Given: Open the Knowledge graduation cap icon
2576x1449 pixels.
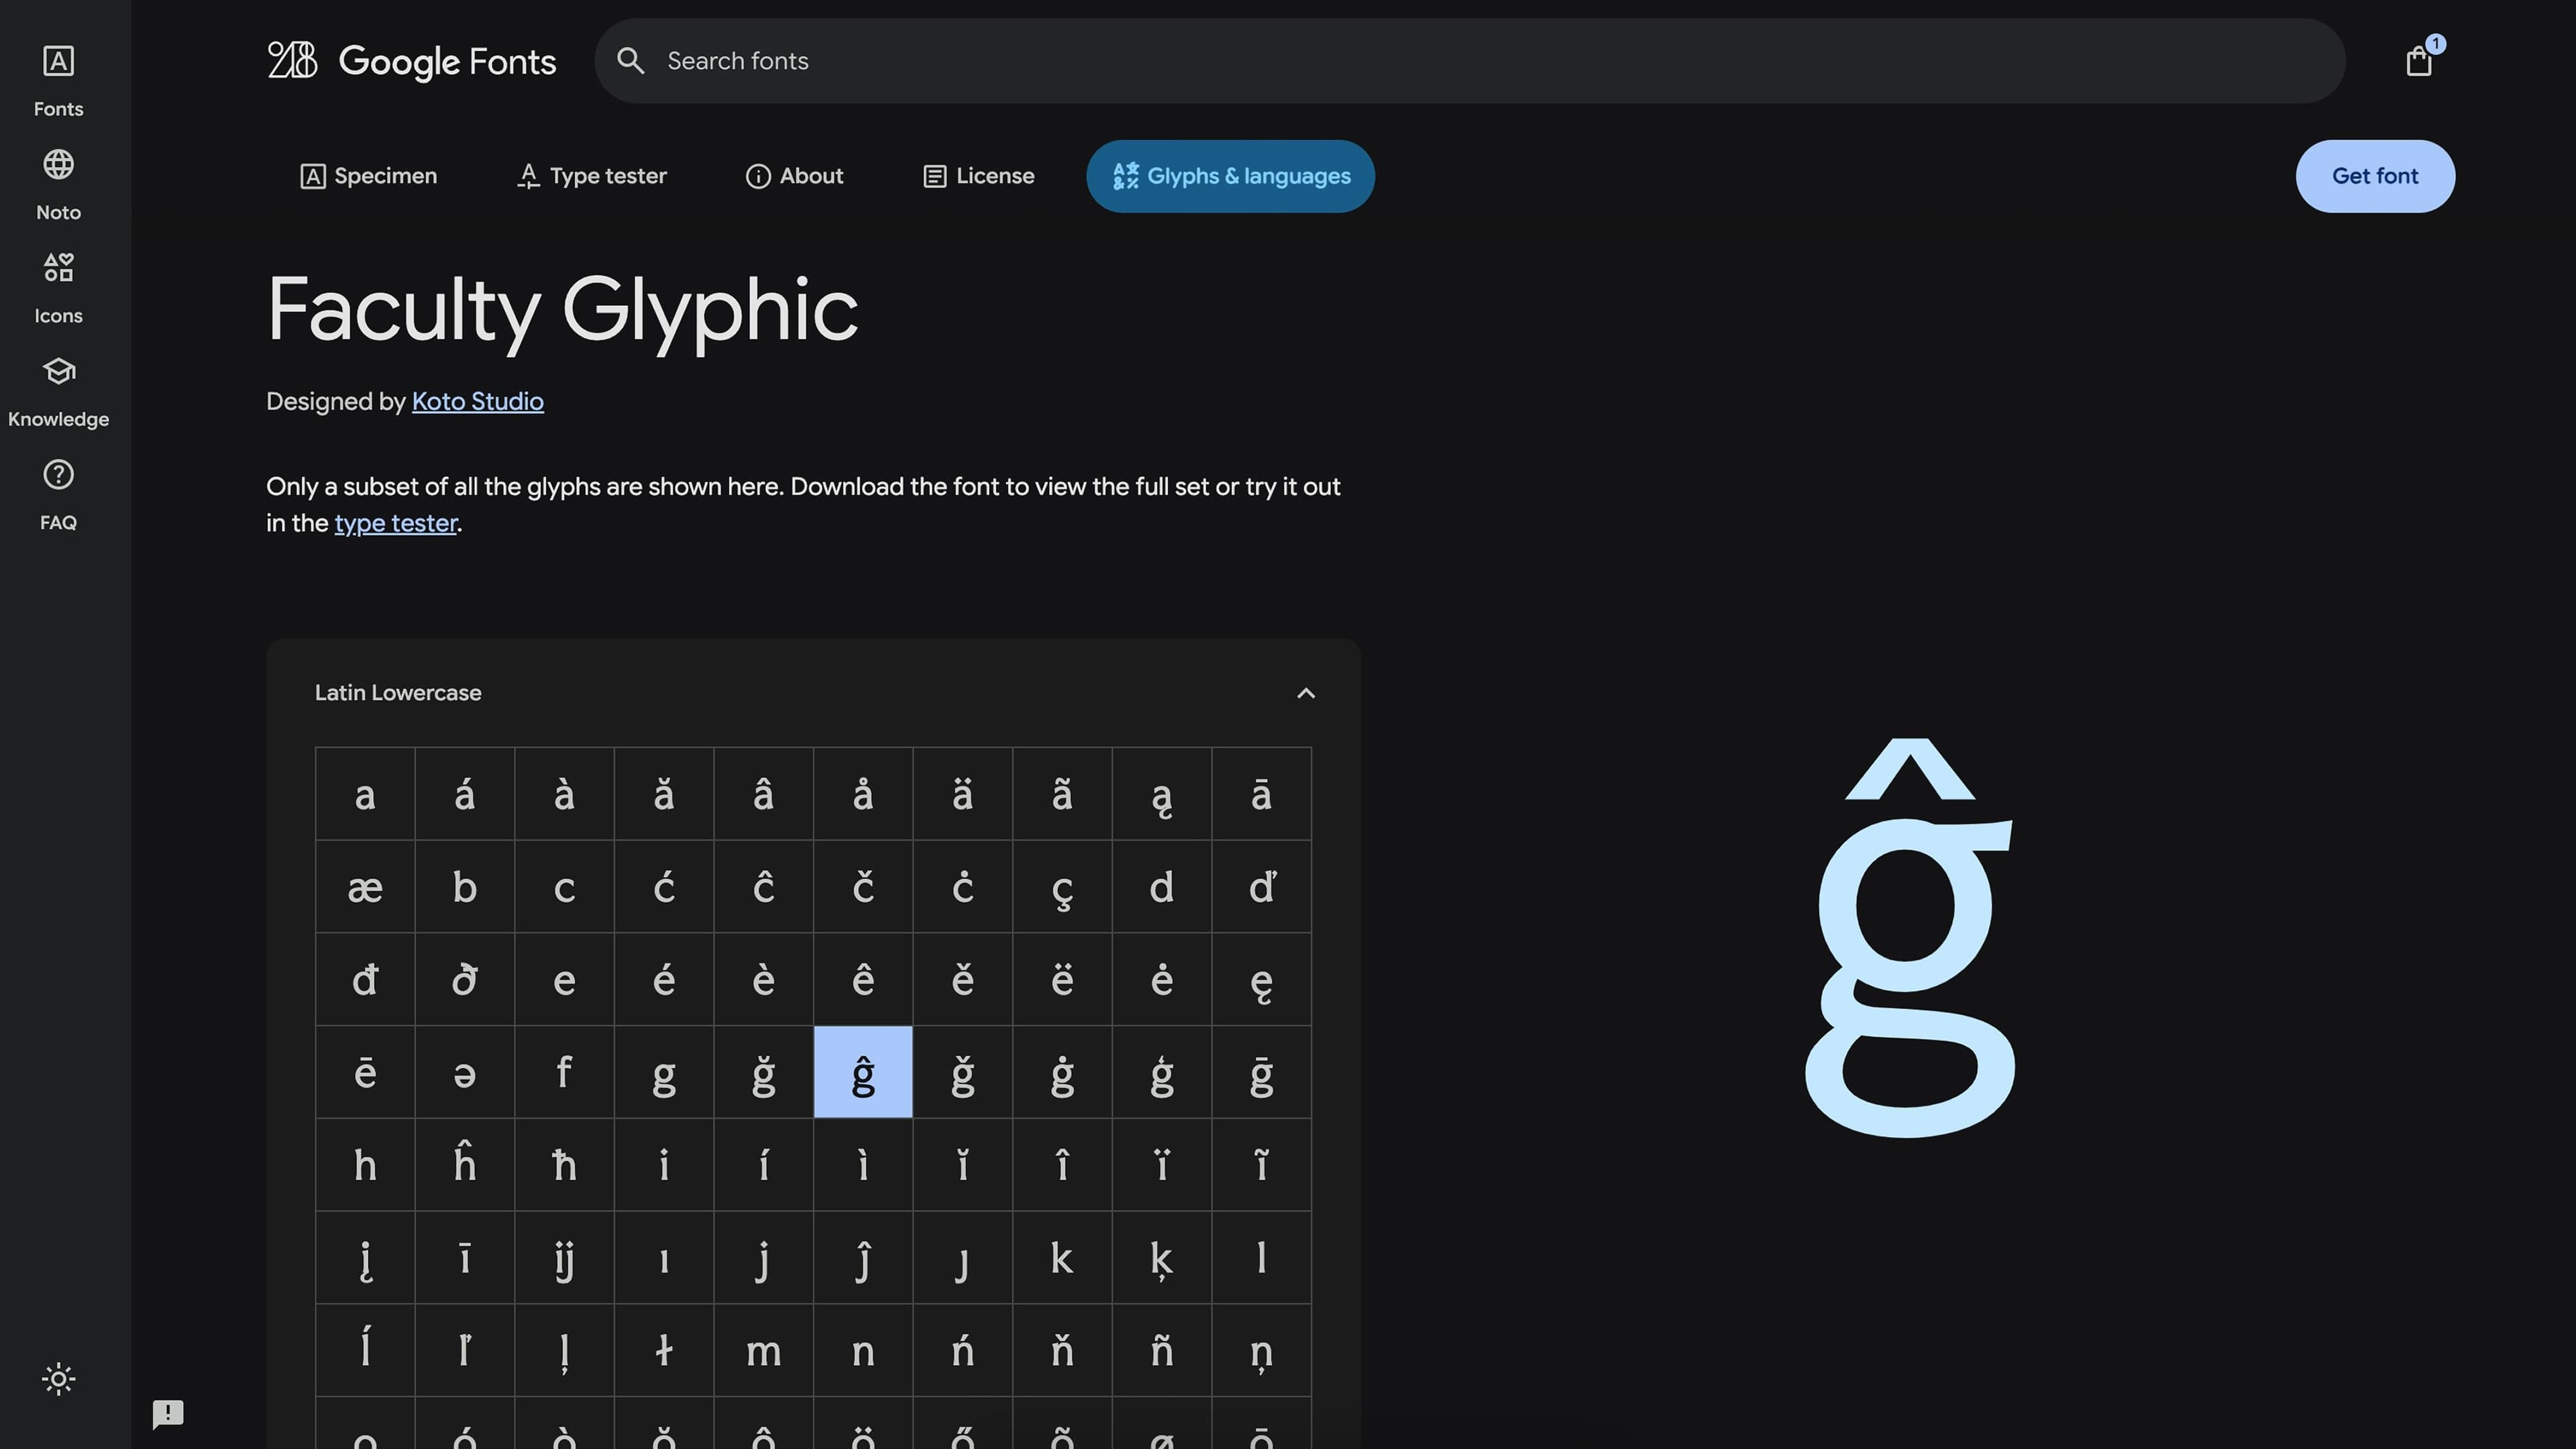Looking at the screenshot, I should tap(58, 390).
